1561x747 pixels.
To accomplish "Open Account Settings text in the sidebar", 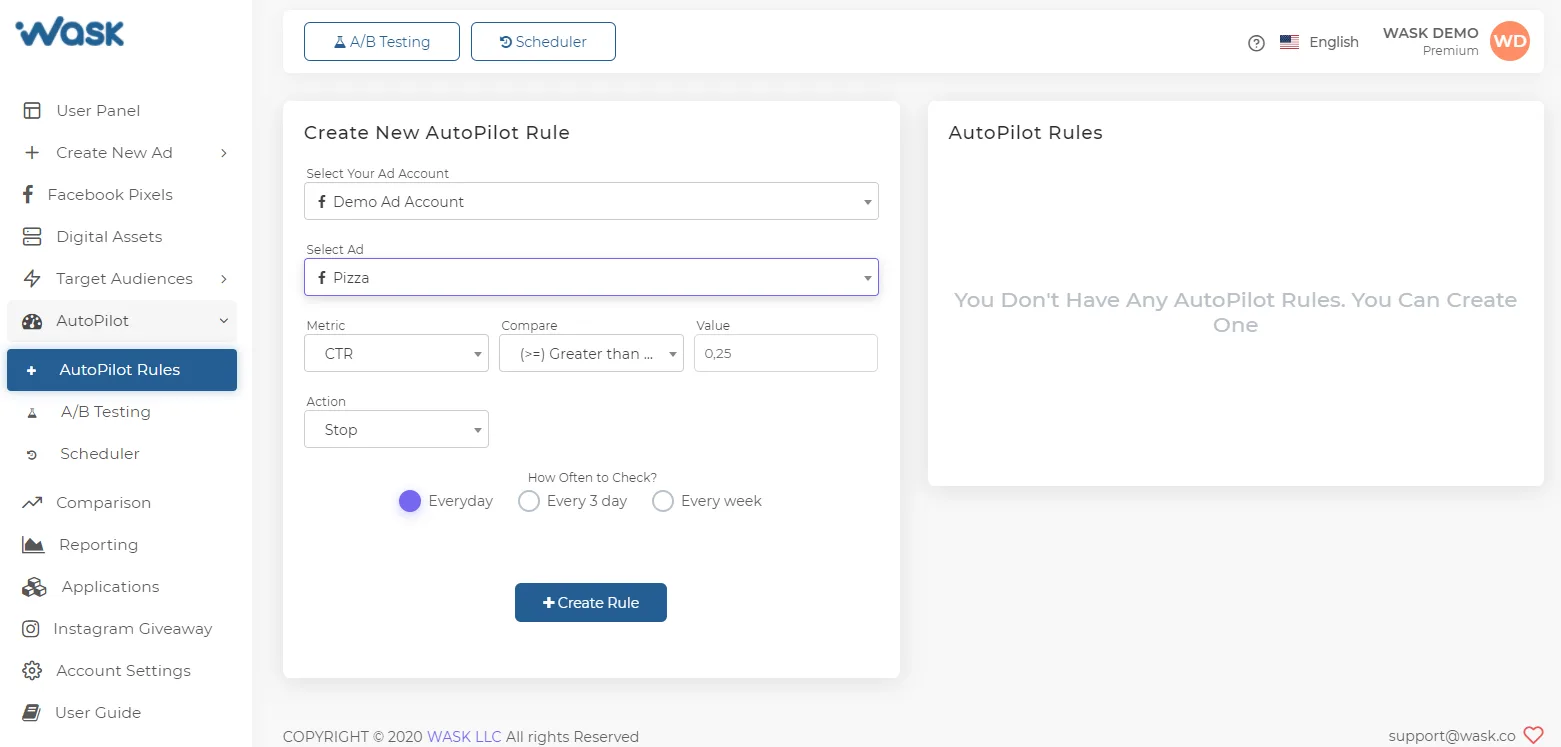I will 123,671.
